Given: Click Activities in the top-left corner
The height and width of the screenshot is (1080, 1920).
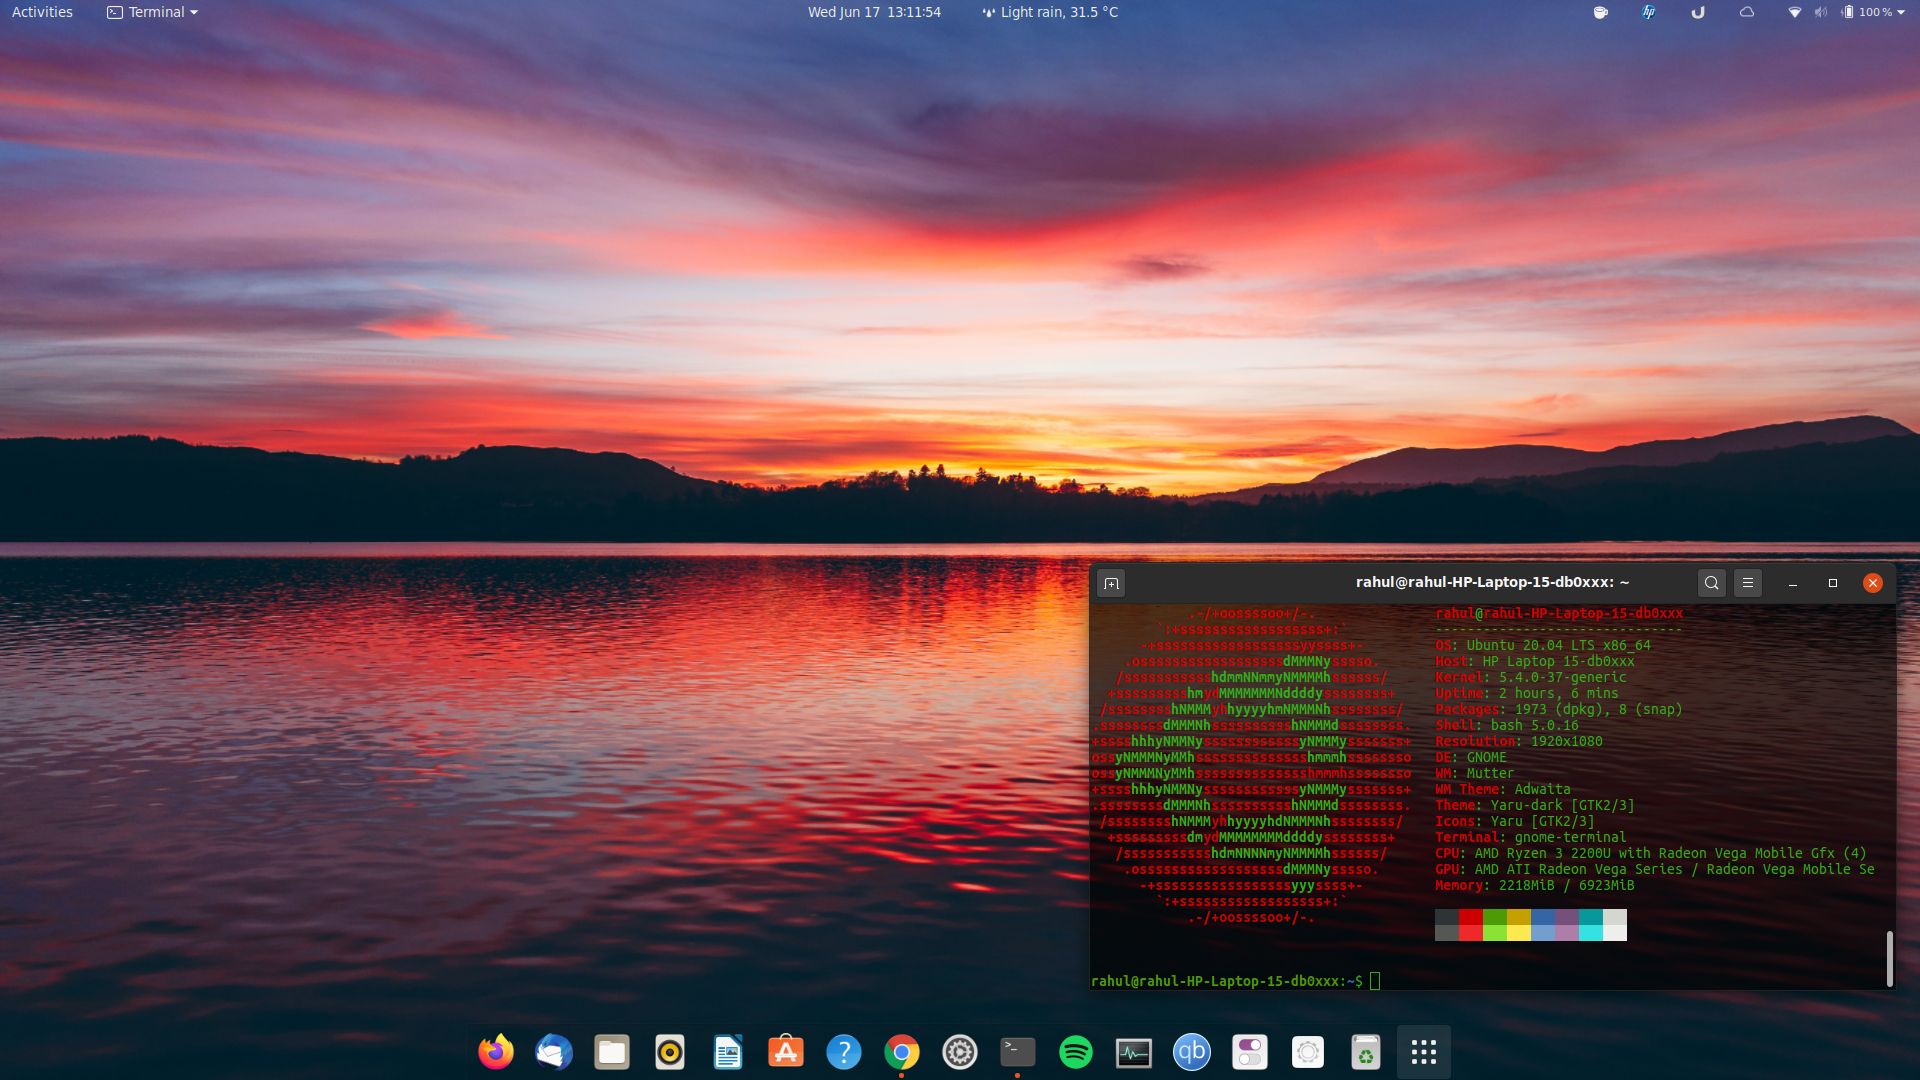Looking at the screenshot, I should pyautogui.click(x=41, y=12).
